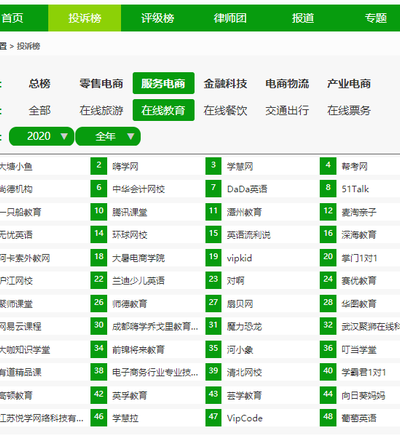Open rank 20 entry 掌门1对1

point(359,258)
